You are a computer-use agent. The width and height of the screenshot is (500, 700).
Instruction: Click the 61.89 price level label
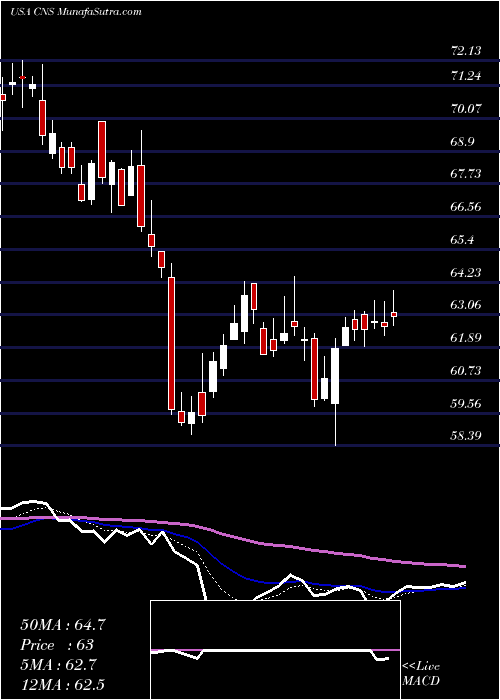point(466,338)
